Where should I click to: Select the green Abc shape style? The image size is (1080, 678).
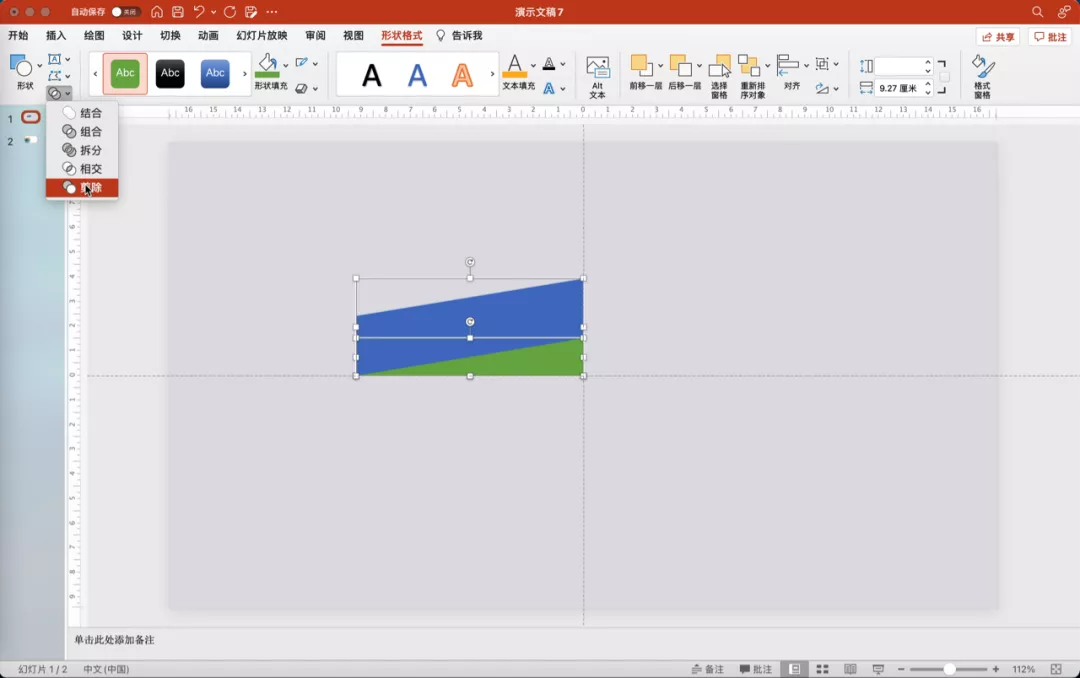pyautogui.click(x=125, y=73)
